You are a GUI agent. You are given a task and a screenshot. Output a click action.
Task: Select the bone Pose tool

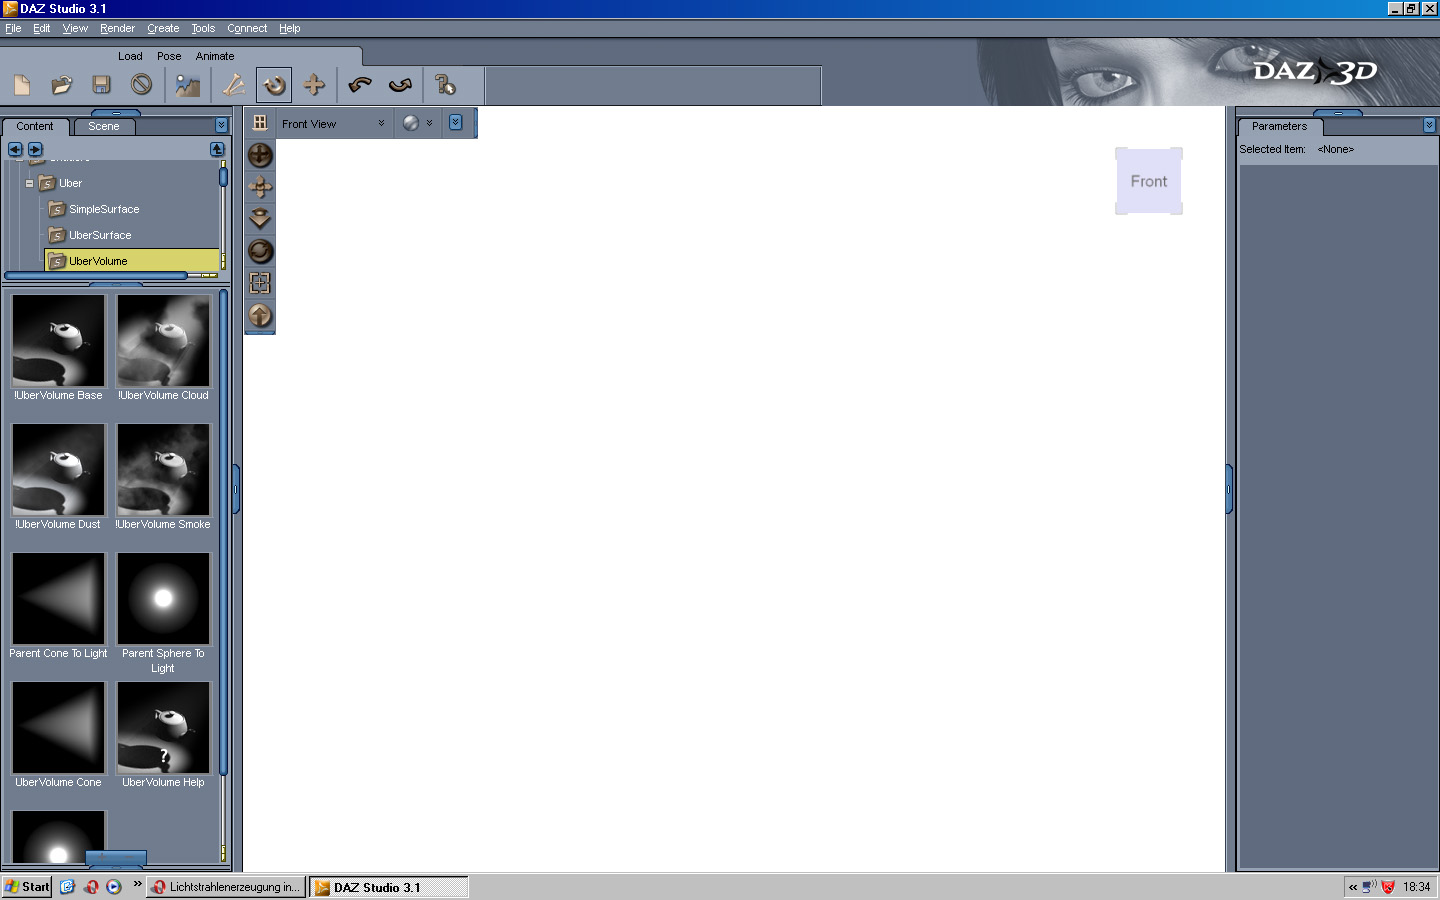tap(233, 85)
